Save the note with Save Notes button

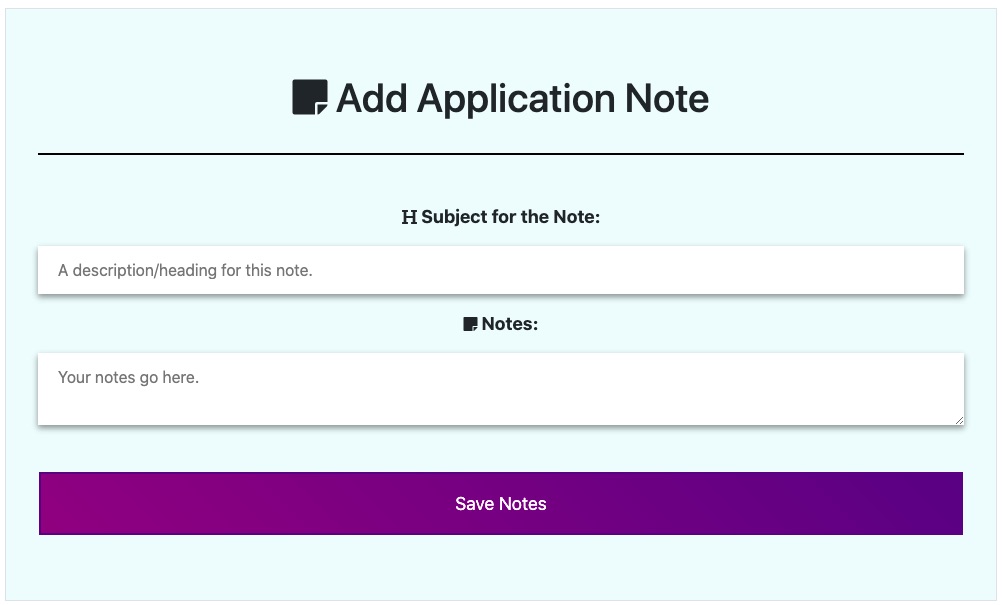tap(501, 503)
